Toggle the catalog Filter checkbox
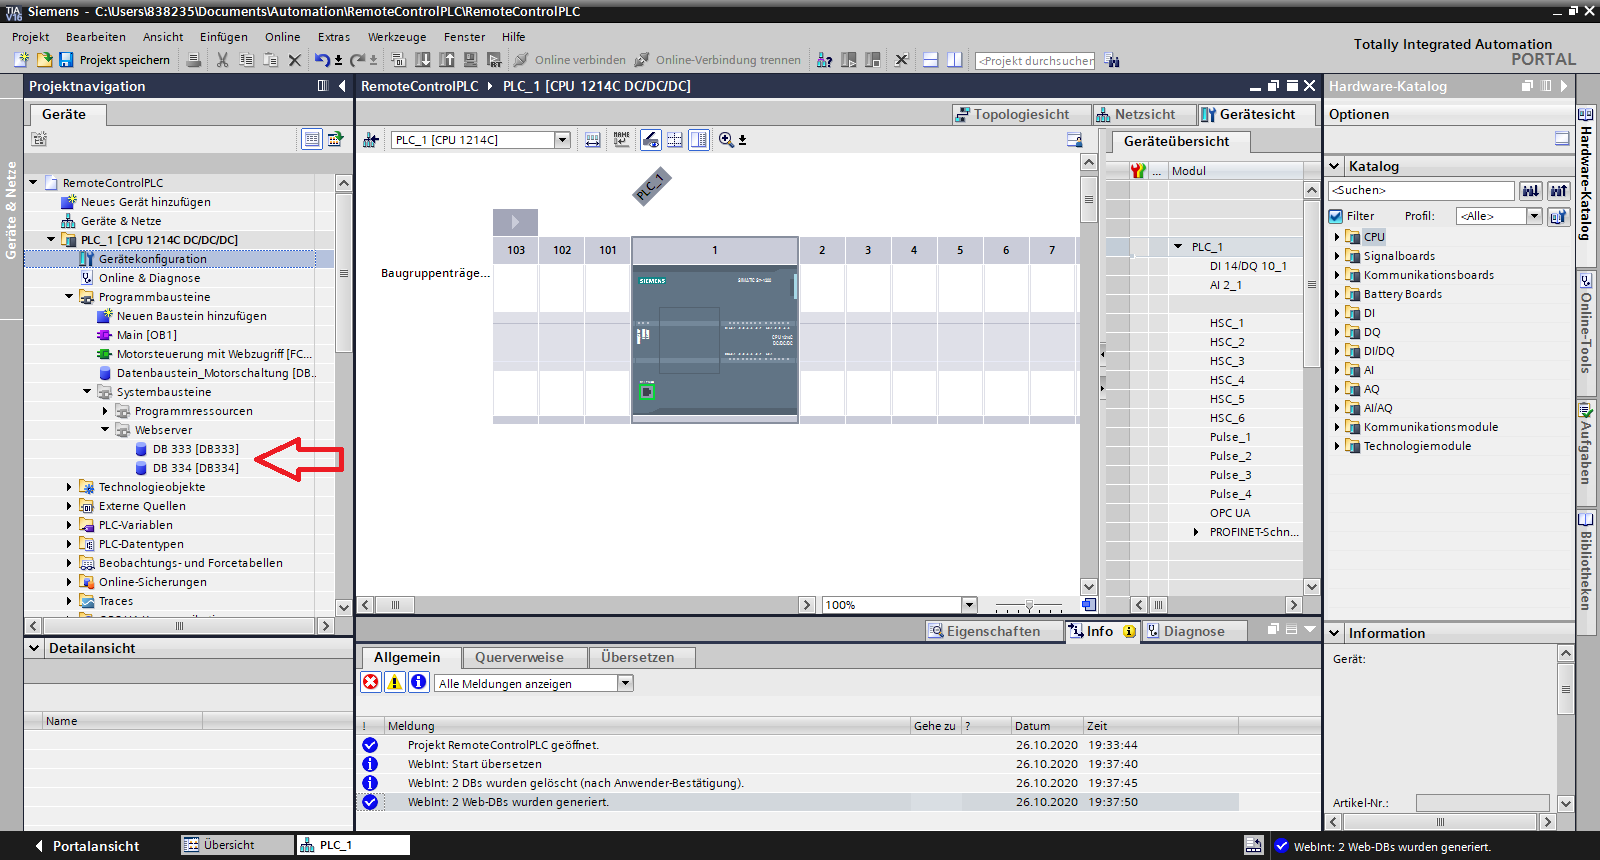The height and width of the screenshot is (860, 1600). click(1336, 216)
